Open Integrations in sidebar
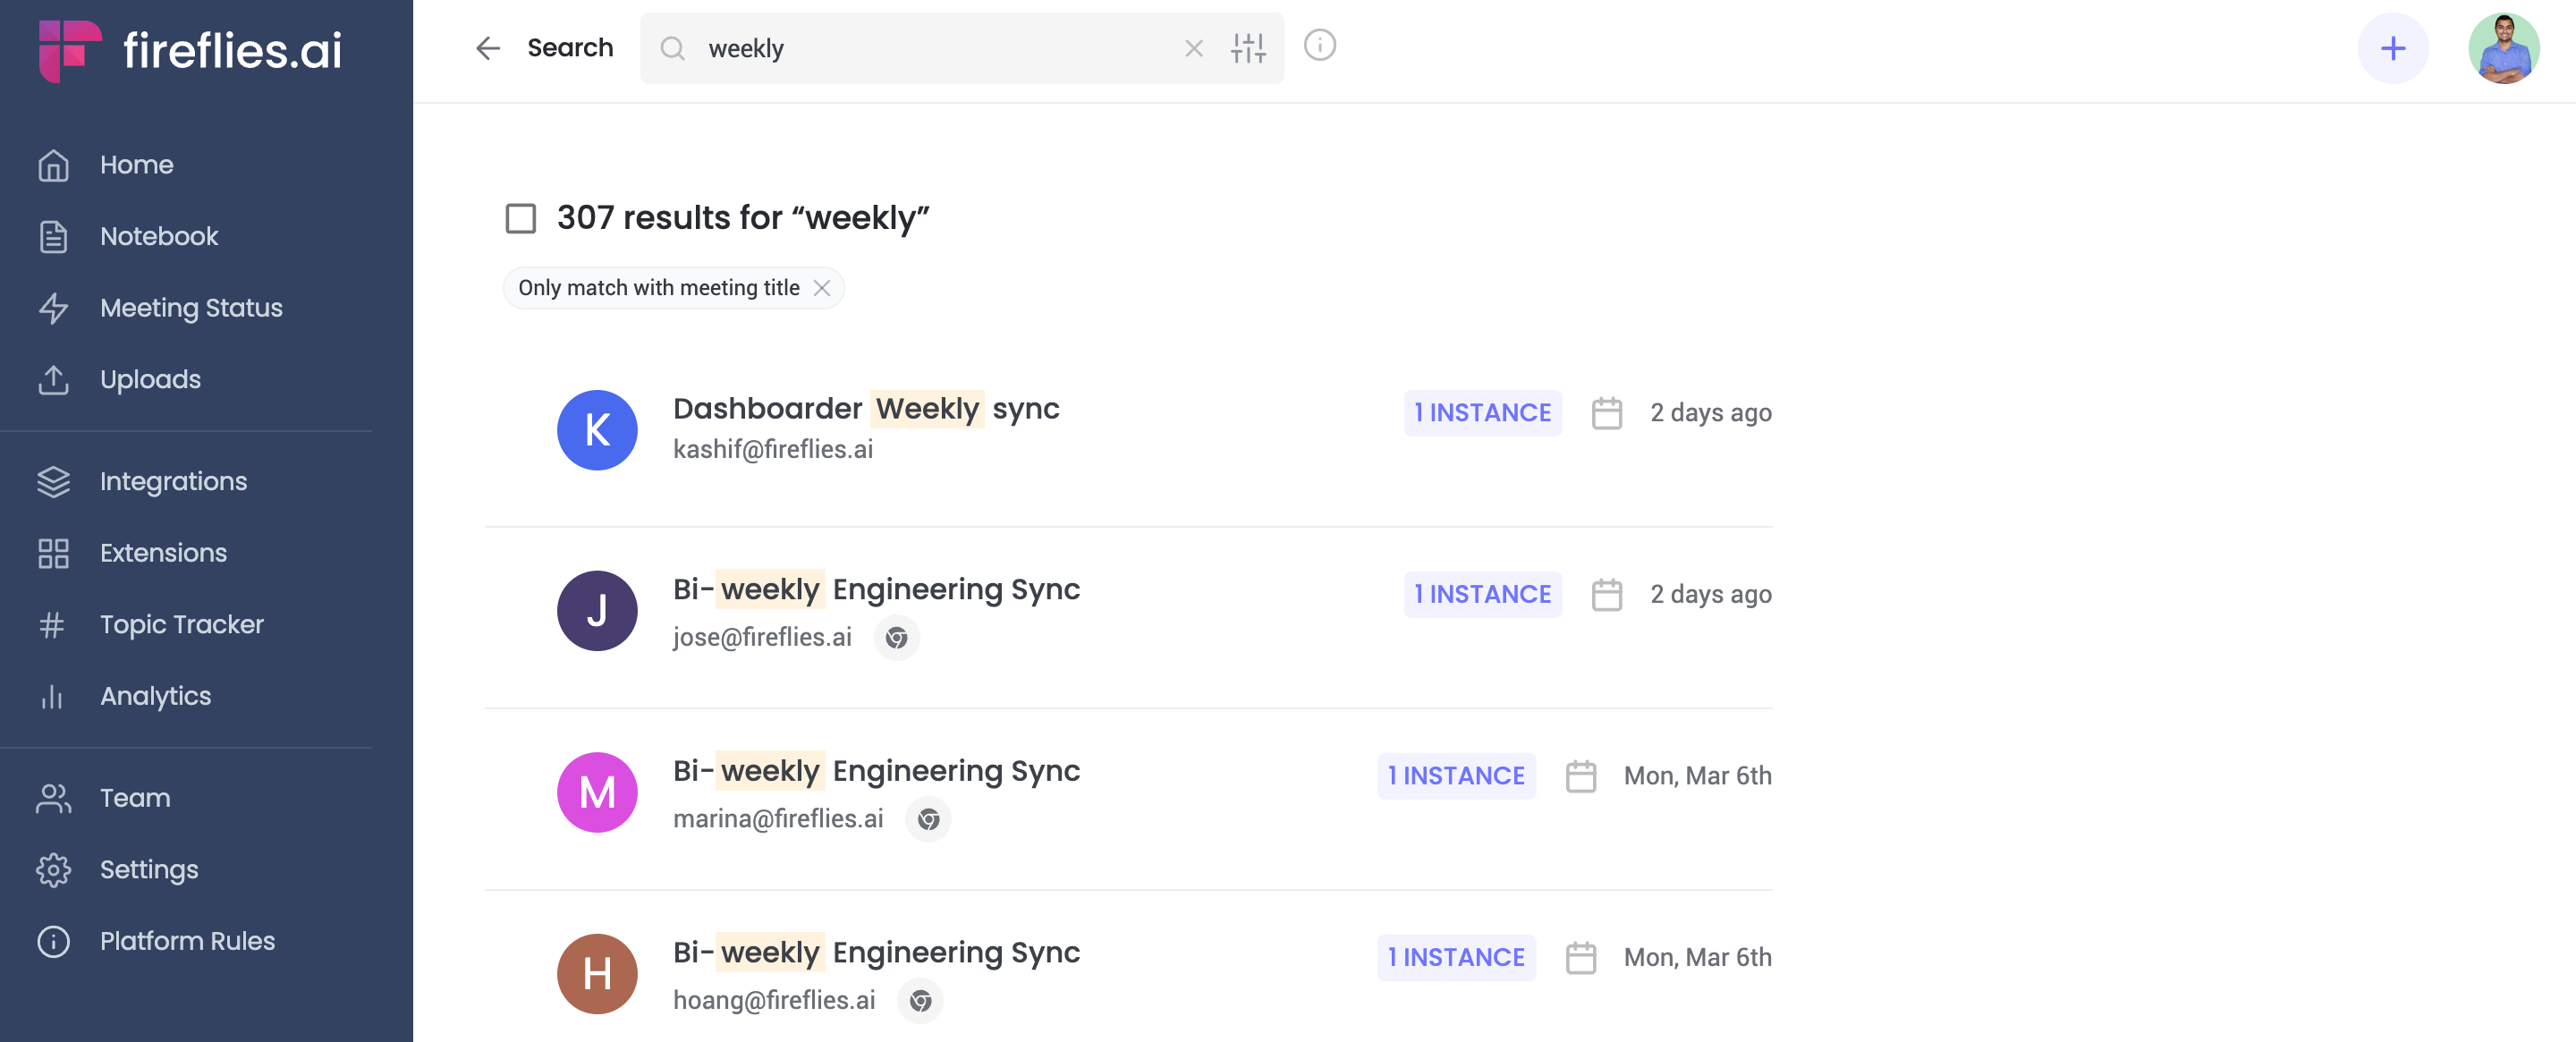 coord(173,481)
